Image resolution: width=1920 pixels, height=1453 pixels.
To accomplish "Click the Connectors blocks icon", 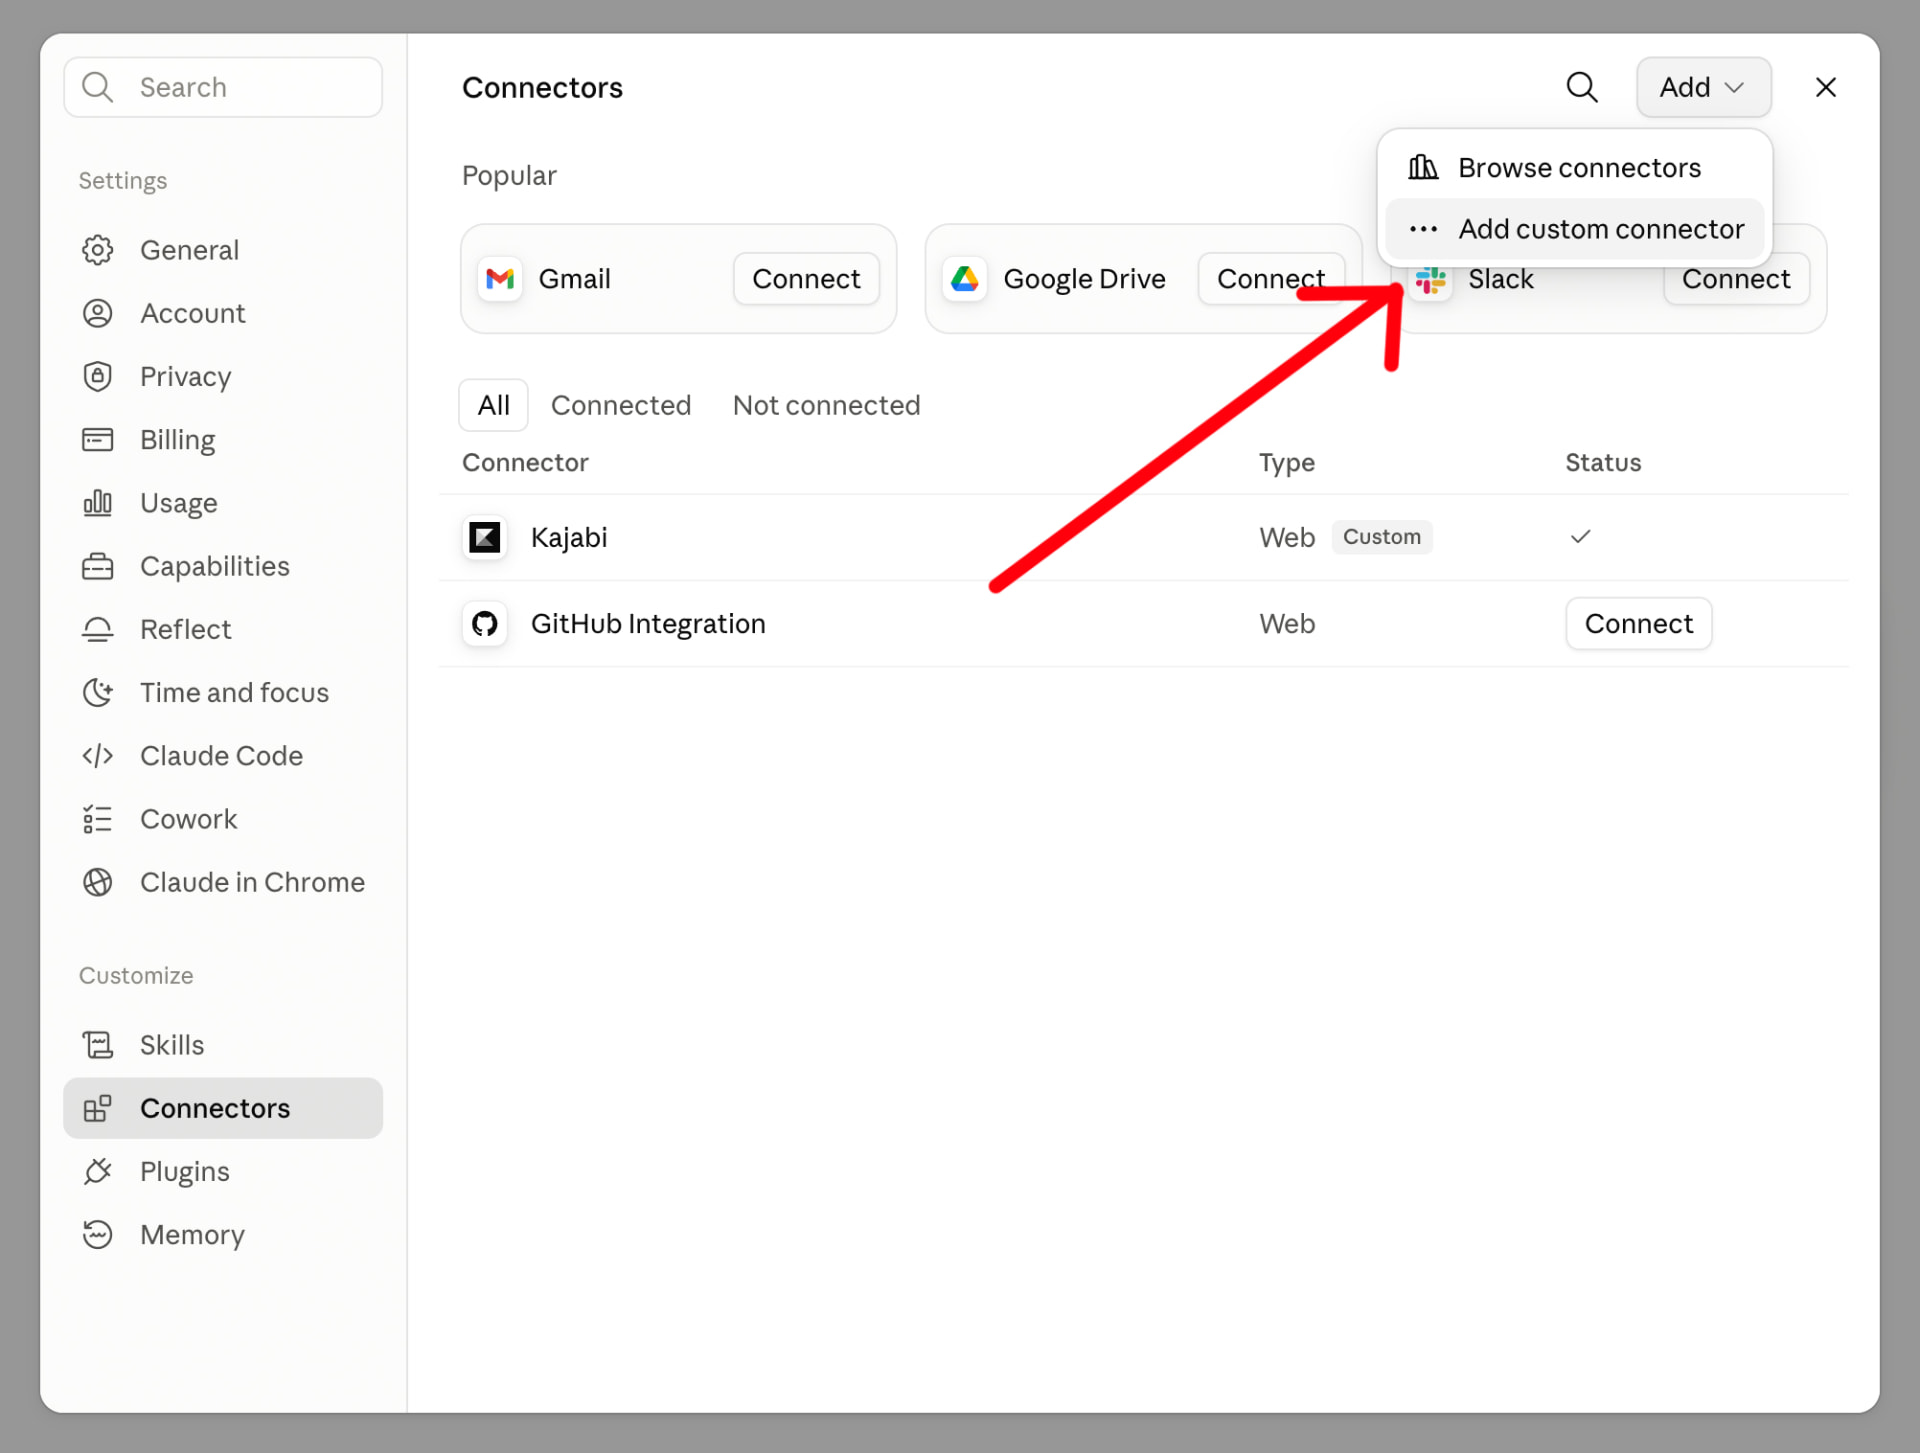I will (97, 1108).
